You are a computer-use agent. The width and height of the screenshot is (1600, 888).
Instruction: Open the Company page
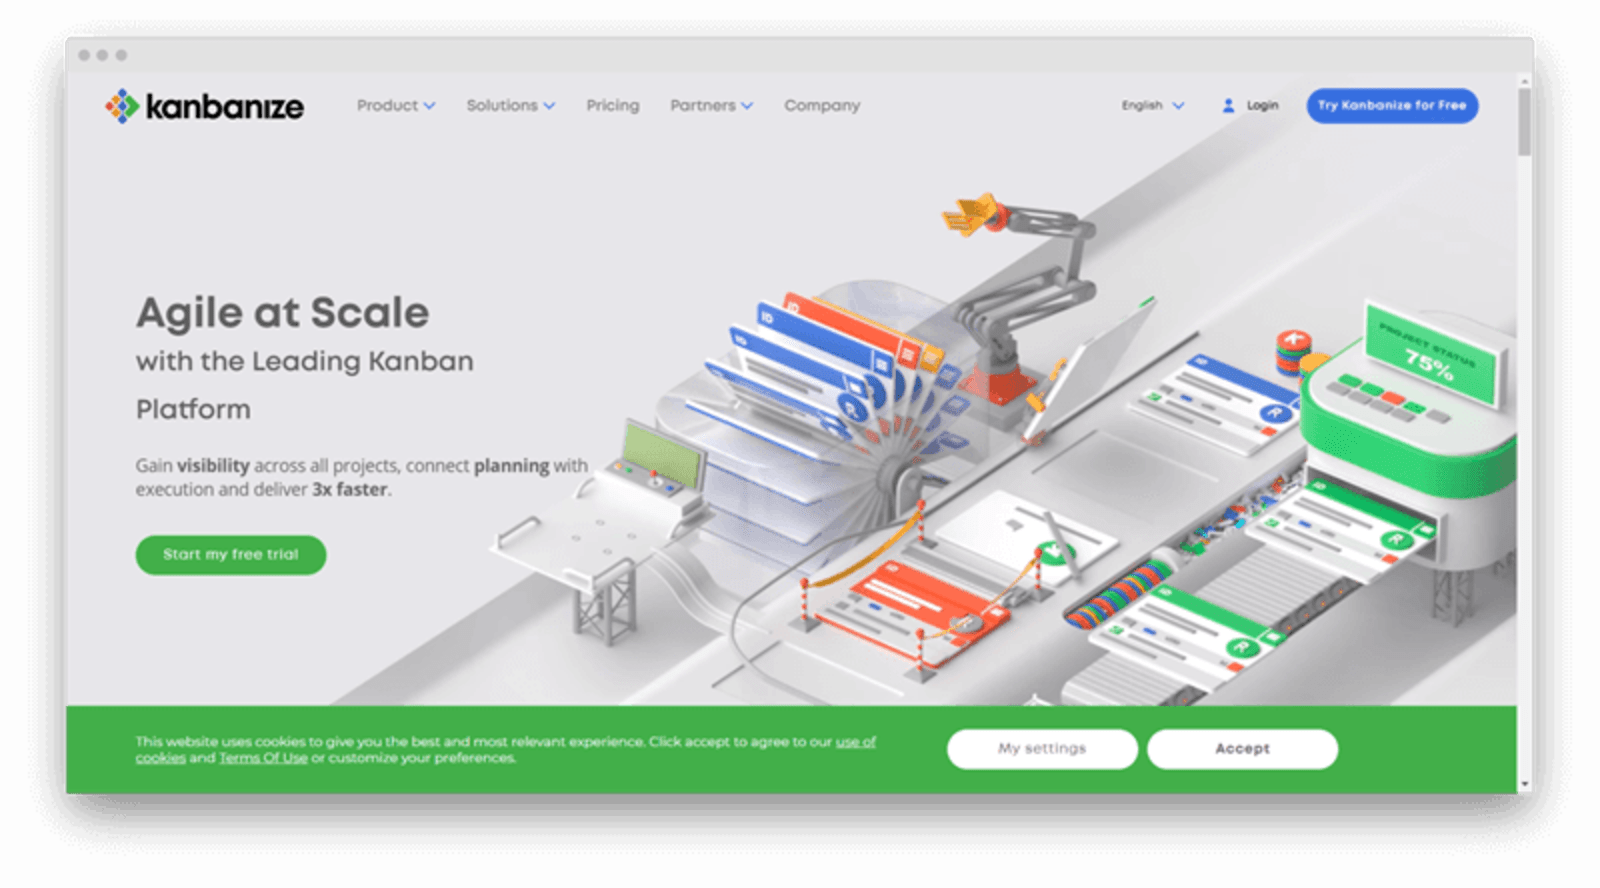pyautogui.click(x=822, y=105)
